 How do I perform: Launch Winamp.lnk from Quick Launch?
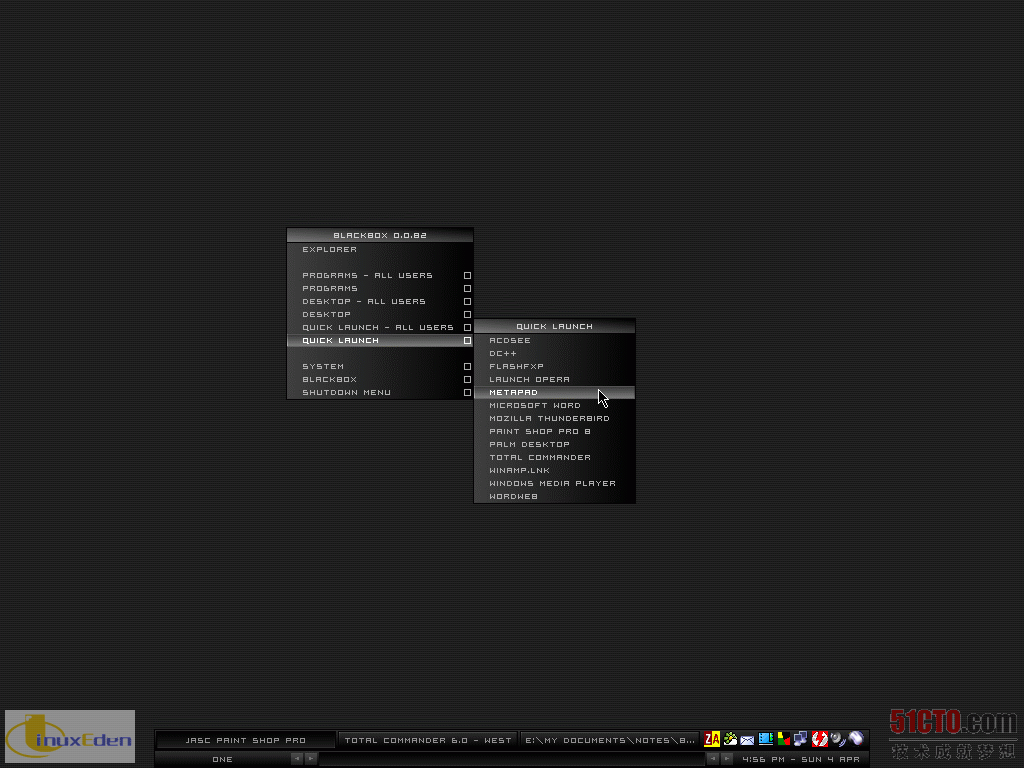point(554,471)
